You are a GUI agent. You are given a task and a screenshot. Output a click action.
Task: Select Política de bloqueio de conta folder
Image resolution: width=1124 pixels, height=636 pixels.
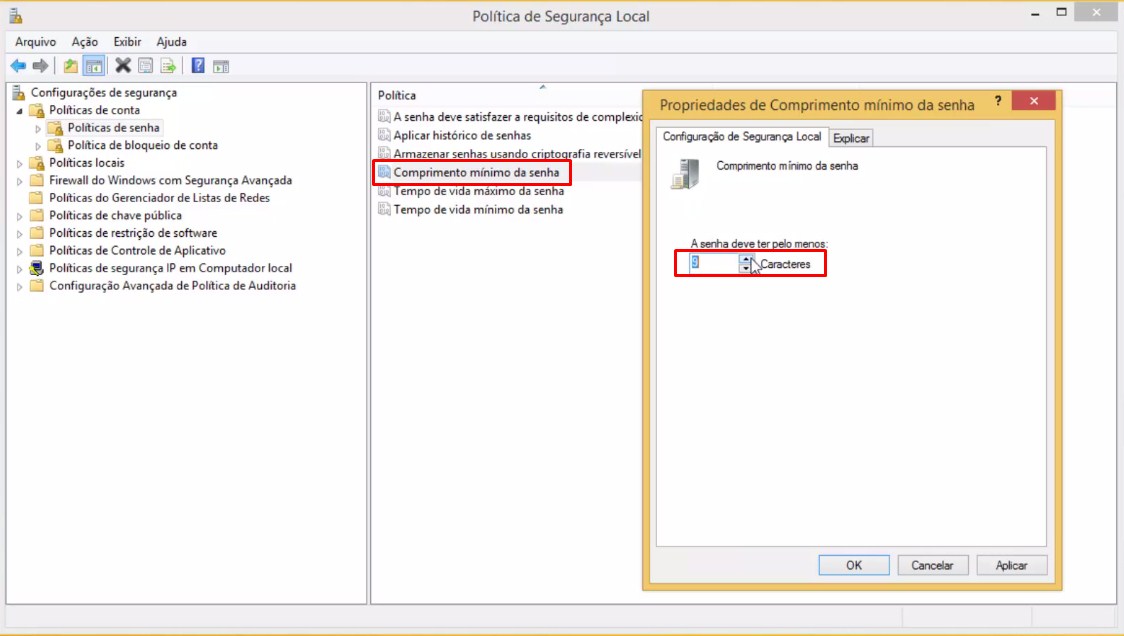(142, 146)
